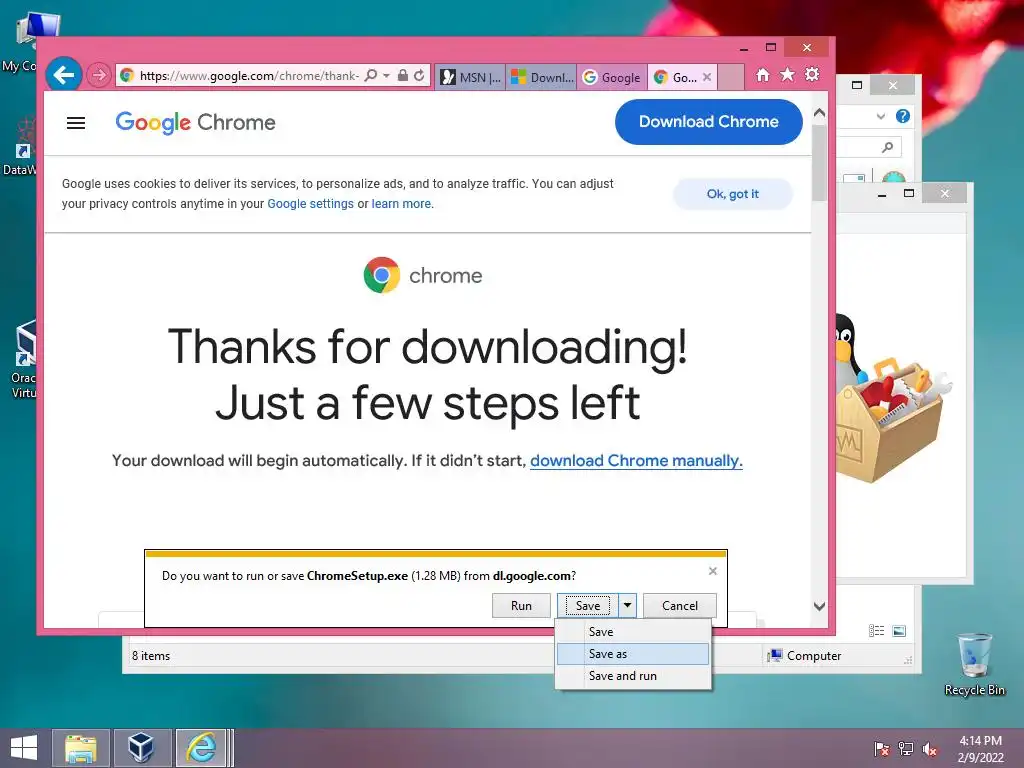Click search icon in Explorer window
Screen dimensions: 1024x768
(887, 148)
